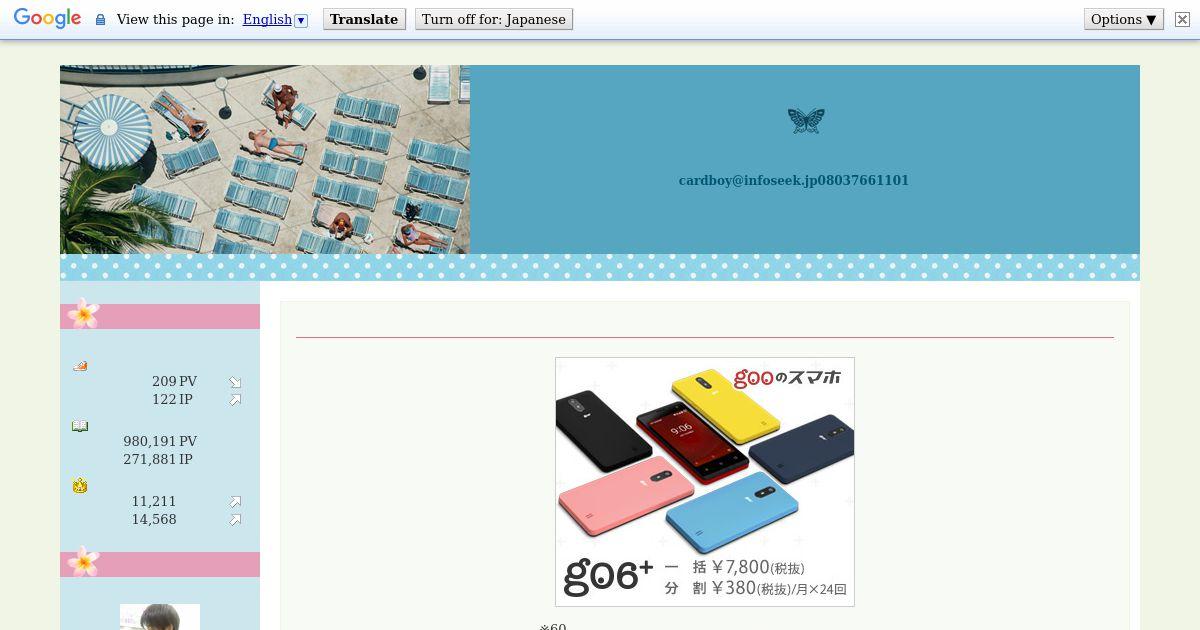Click the goo smartphone g06+ advertisement

tap(705, 482)
